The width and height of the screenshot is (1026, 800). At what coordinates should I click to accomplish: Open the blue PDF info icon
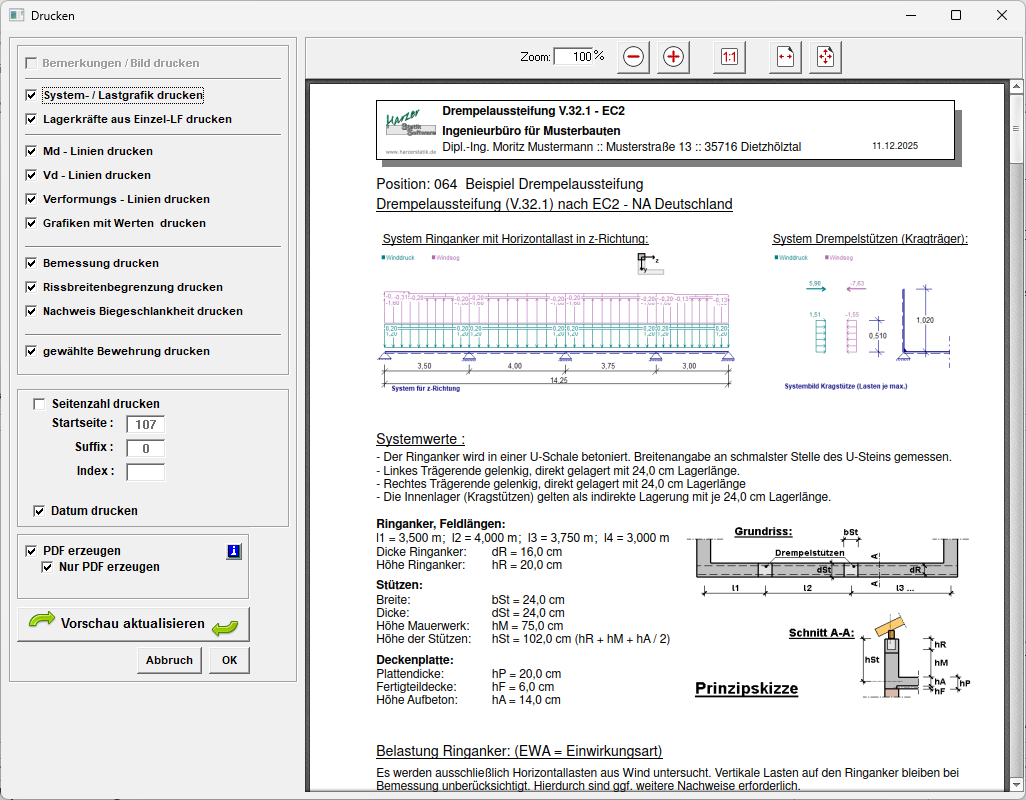[x=234, y=551]
